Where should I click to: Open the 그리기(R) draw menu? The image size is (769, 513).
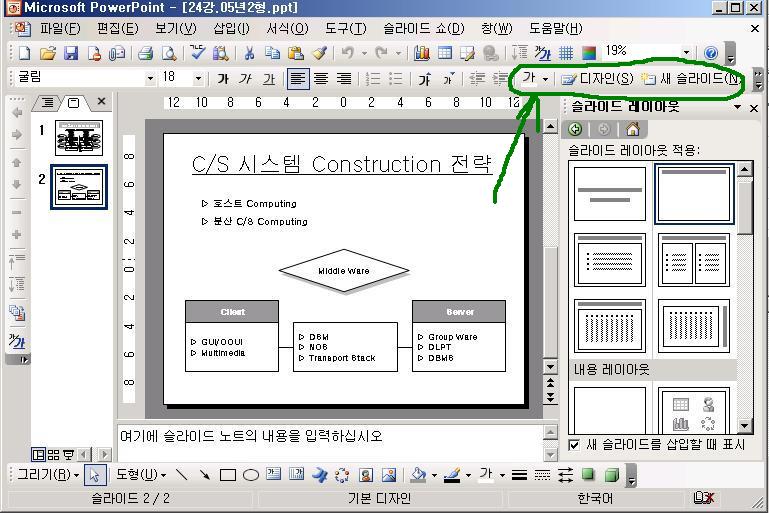pyautogui.click(x=48, y=475)
